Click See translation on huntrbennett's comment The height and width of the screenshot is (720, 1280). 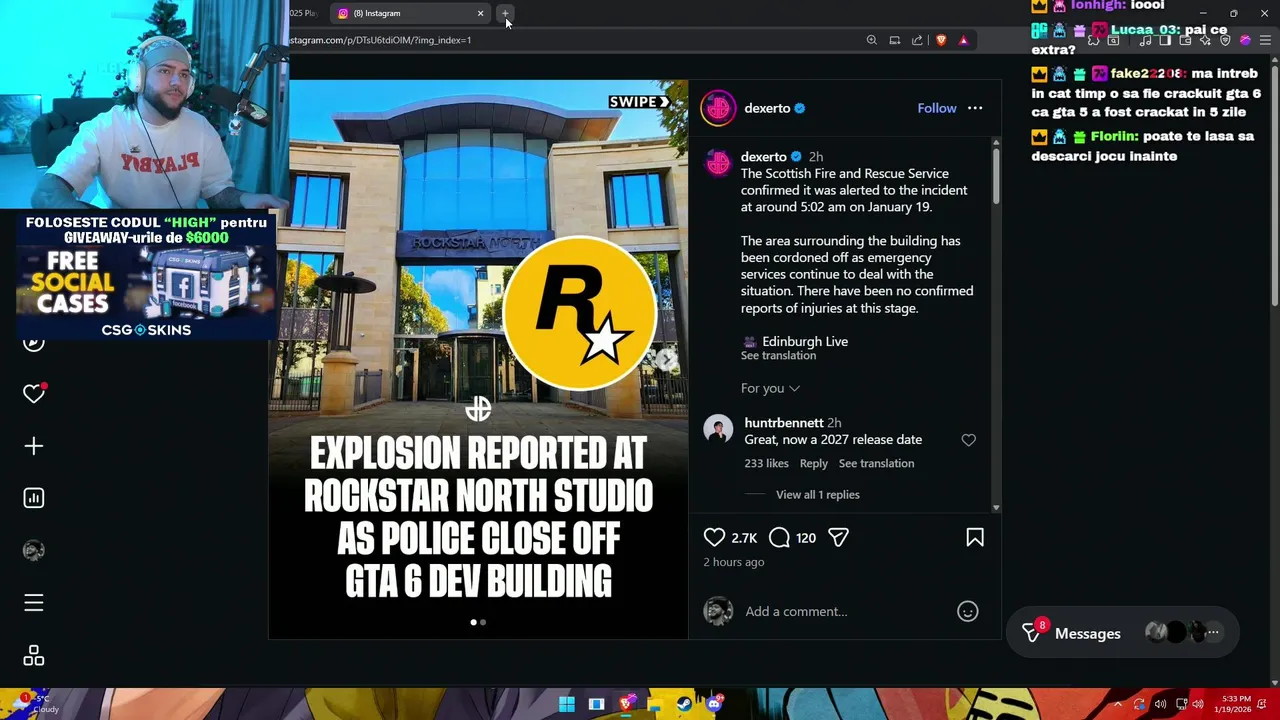point(876,463)
